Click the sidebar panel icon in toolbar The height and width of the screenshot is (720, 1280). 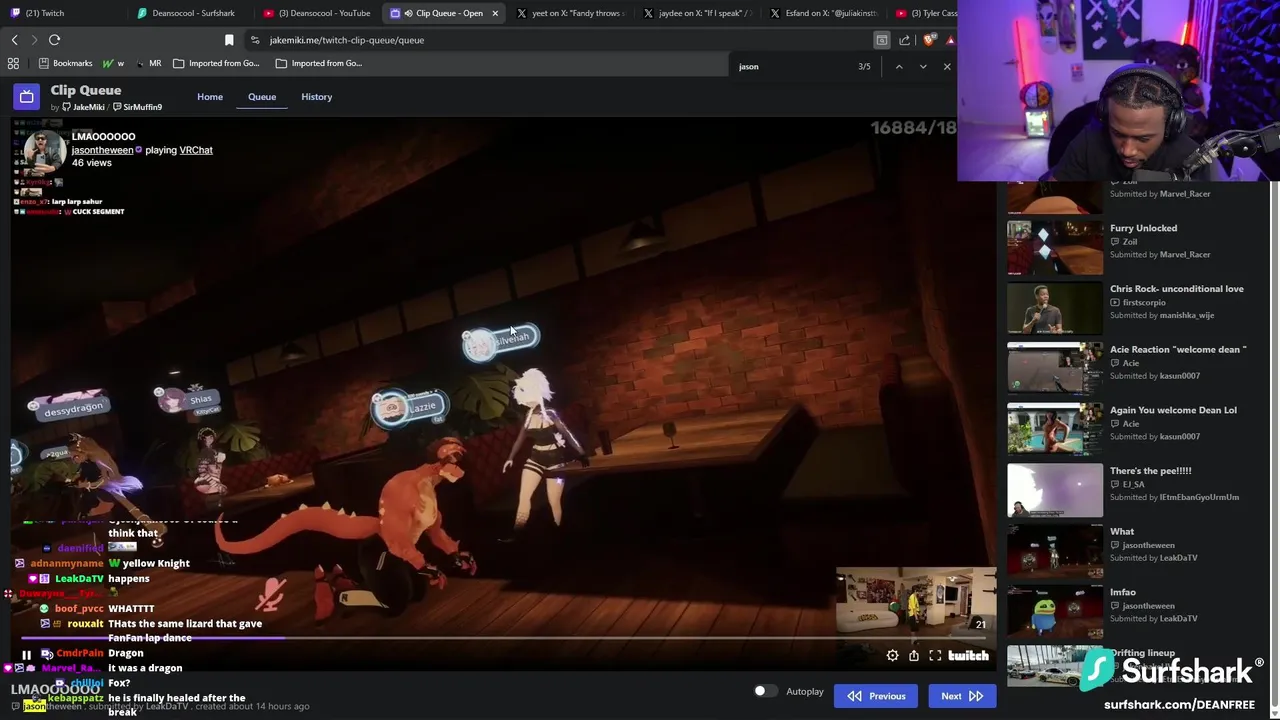881,40
